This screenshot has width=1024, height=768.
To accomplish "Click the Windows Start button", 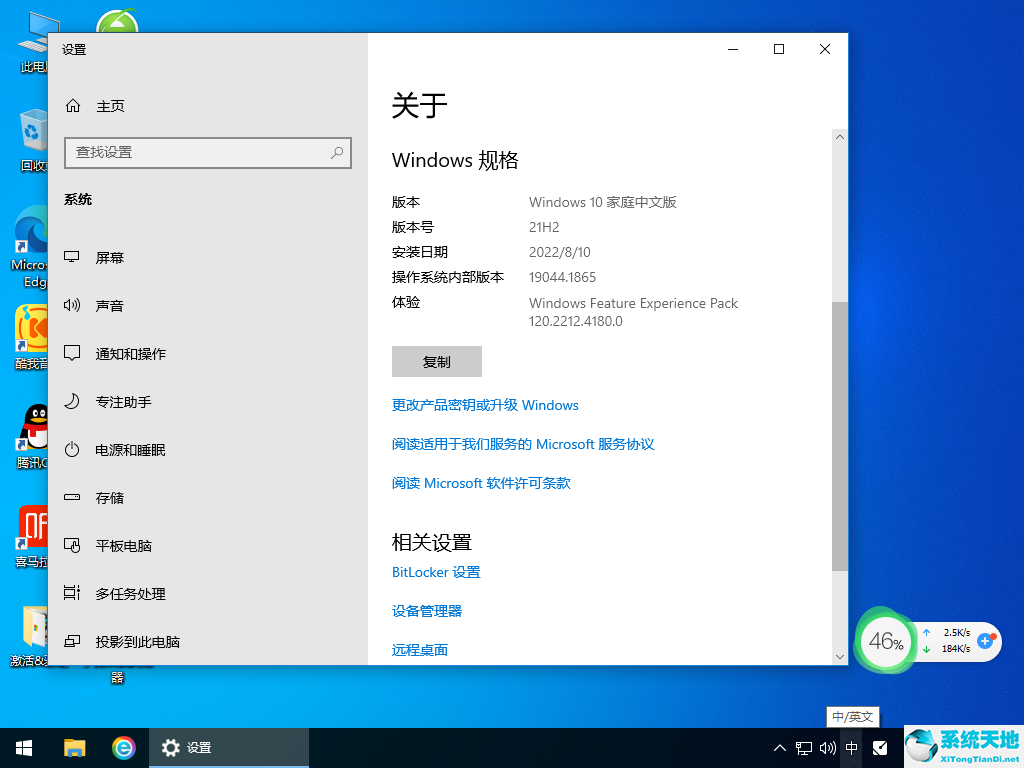I will pos(24,747).
